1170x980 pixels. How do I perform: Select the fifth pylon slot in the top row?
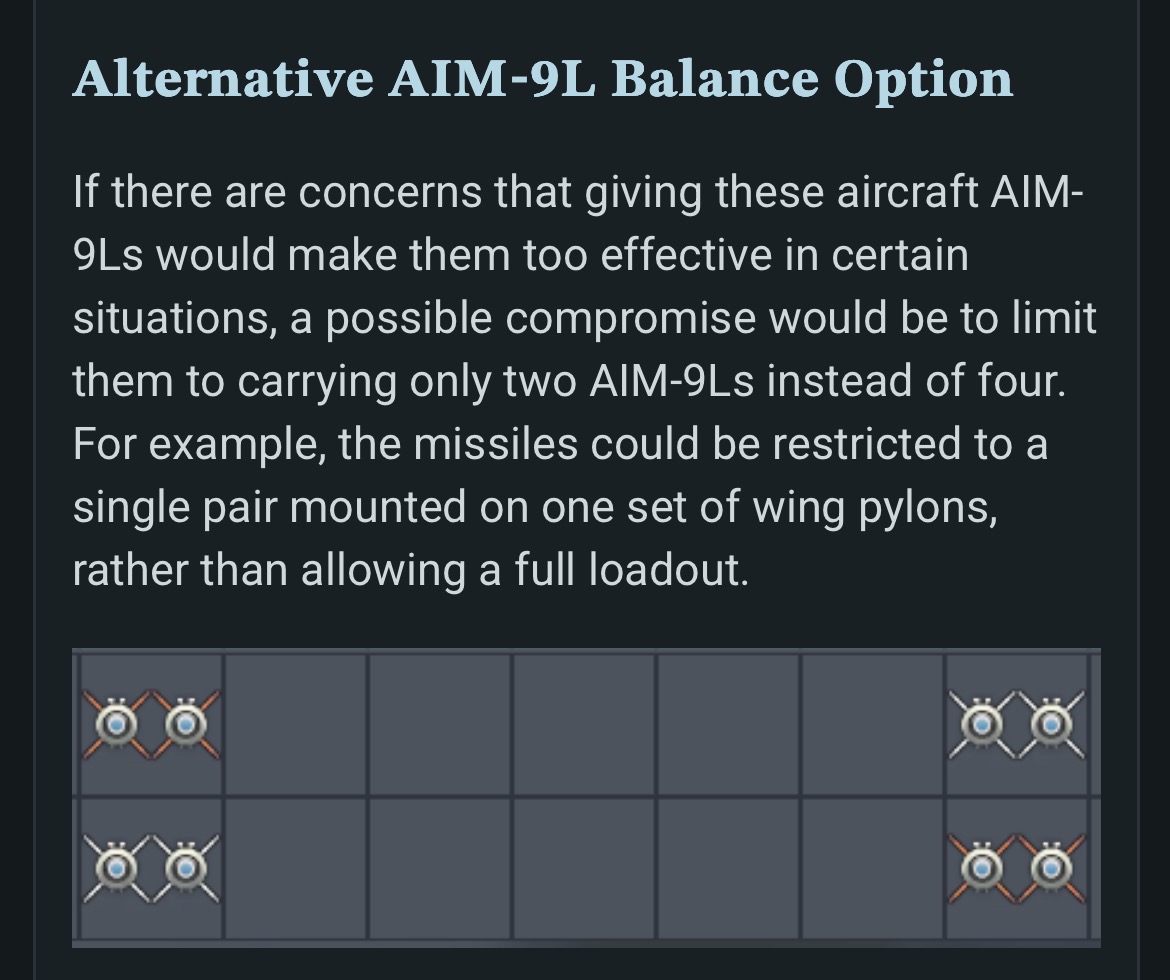[x=728, y=725]
